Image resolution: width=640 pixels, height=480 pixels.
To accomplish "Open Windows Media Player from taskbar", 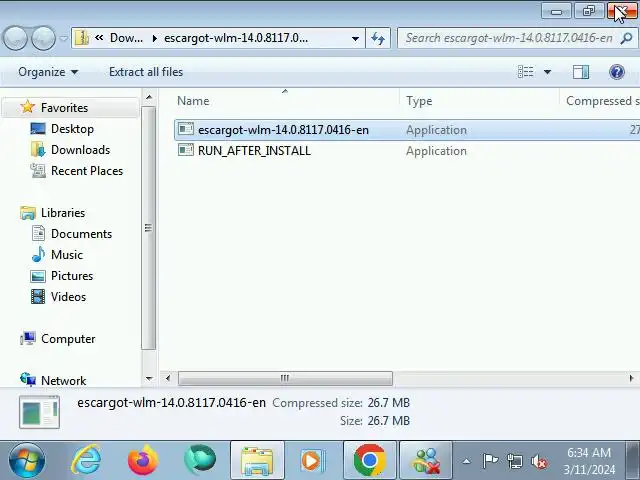I will point(313,460).
